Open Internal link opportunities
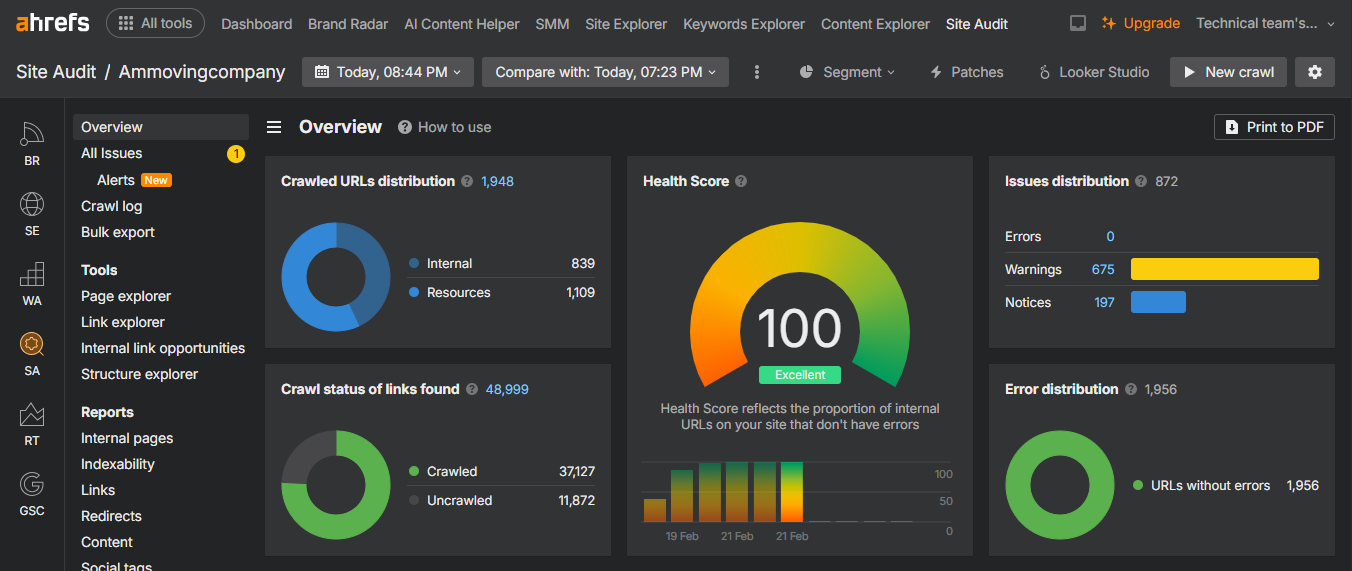The image size is (1352, 571). point(163,348)
